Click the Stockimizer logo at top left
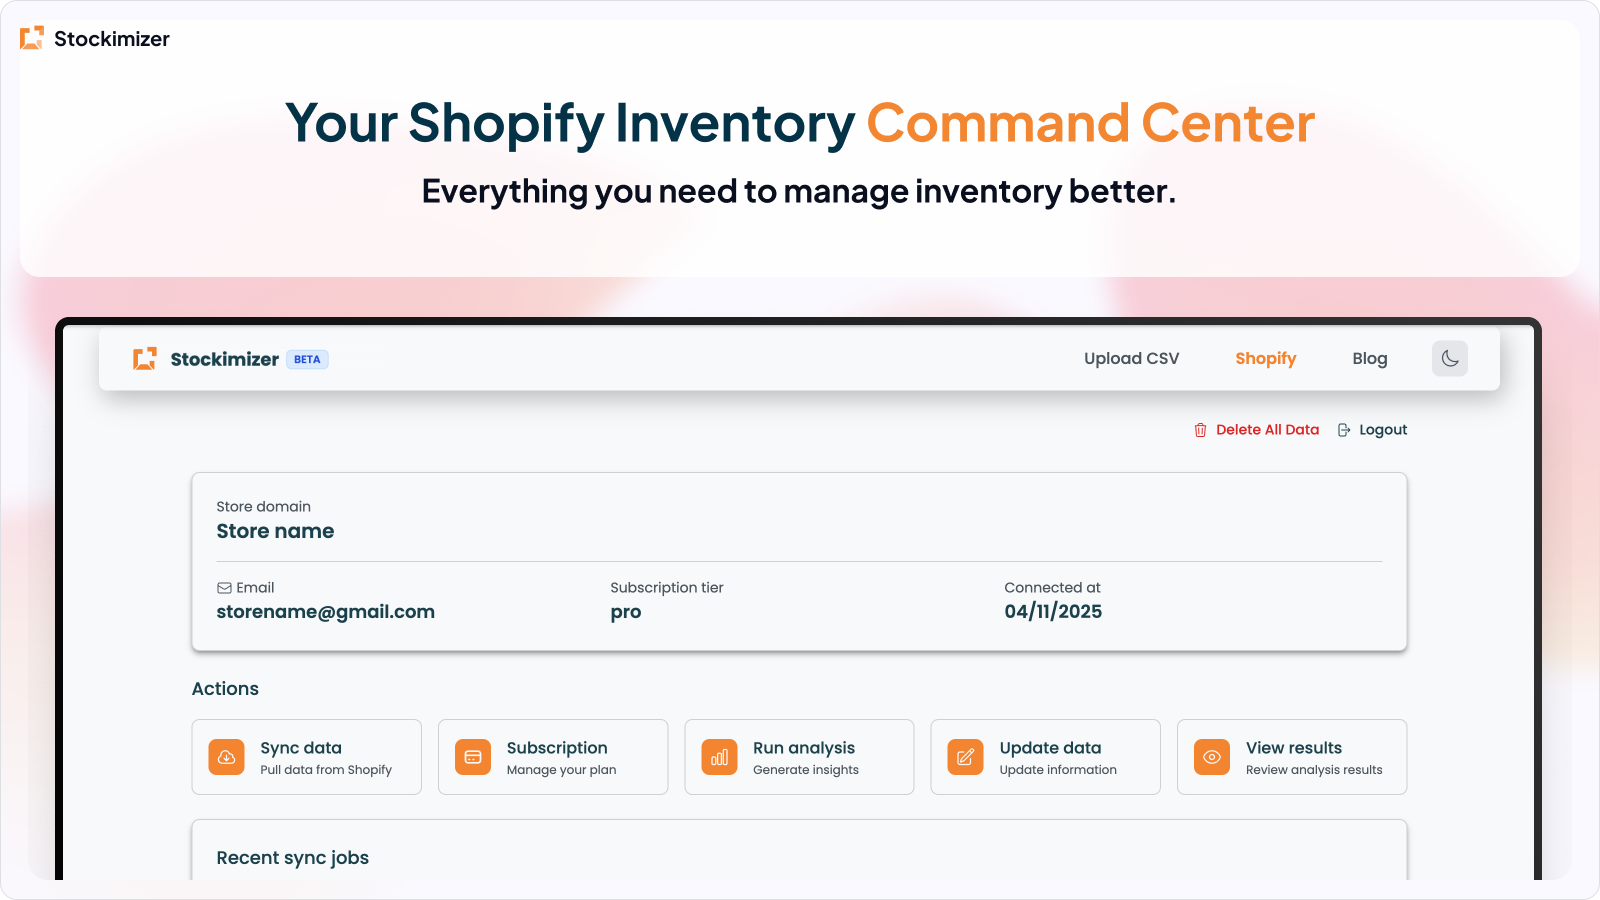 [31, 38]
